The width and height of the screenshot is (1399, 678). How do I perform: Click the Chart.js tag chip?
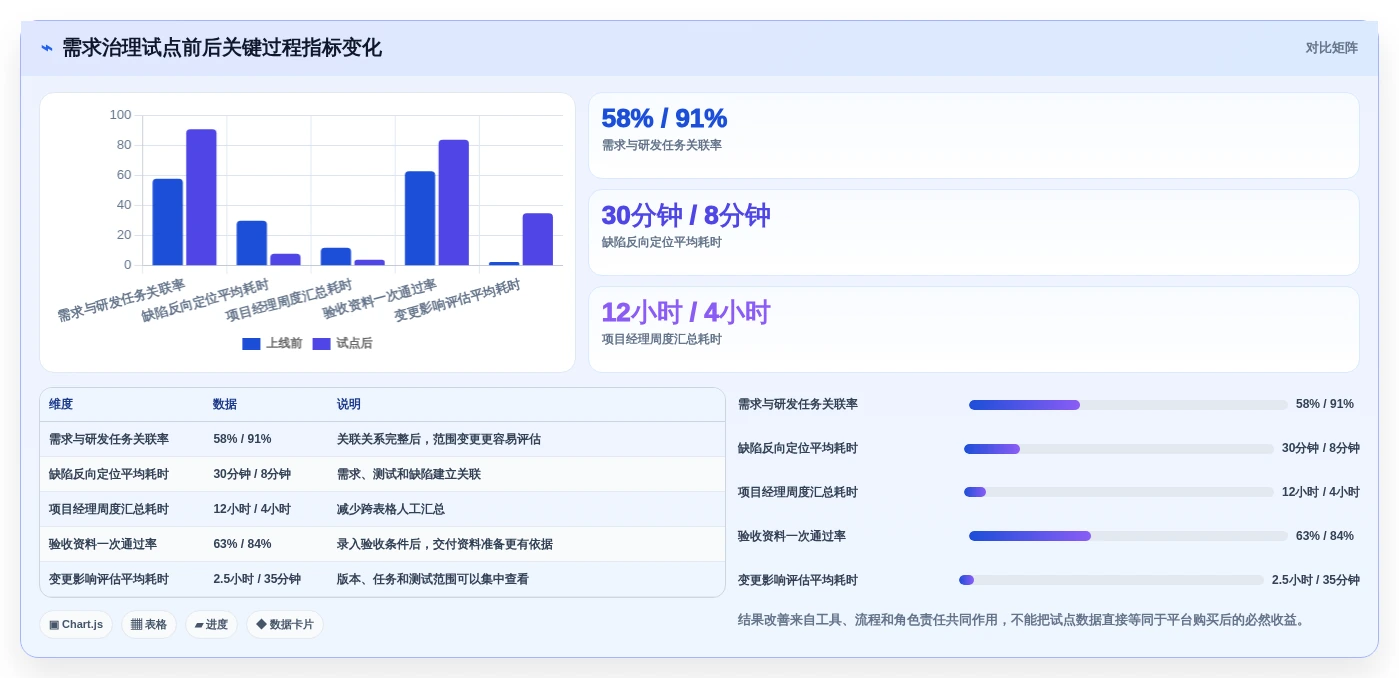(76, 625)
